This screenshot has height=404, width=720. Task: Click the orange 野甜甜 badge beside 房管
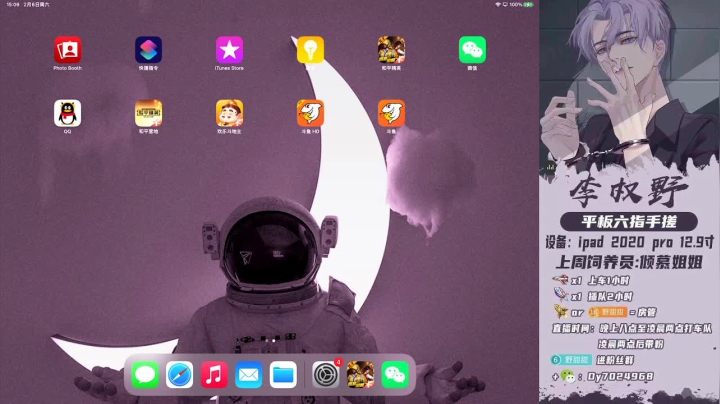(x=608, y=312)
